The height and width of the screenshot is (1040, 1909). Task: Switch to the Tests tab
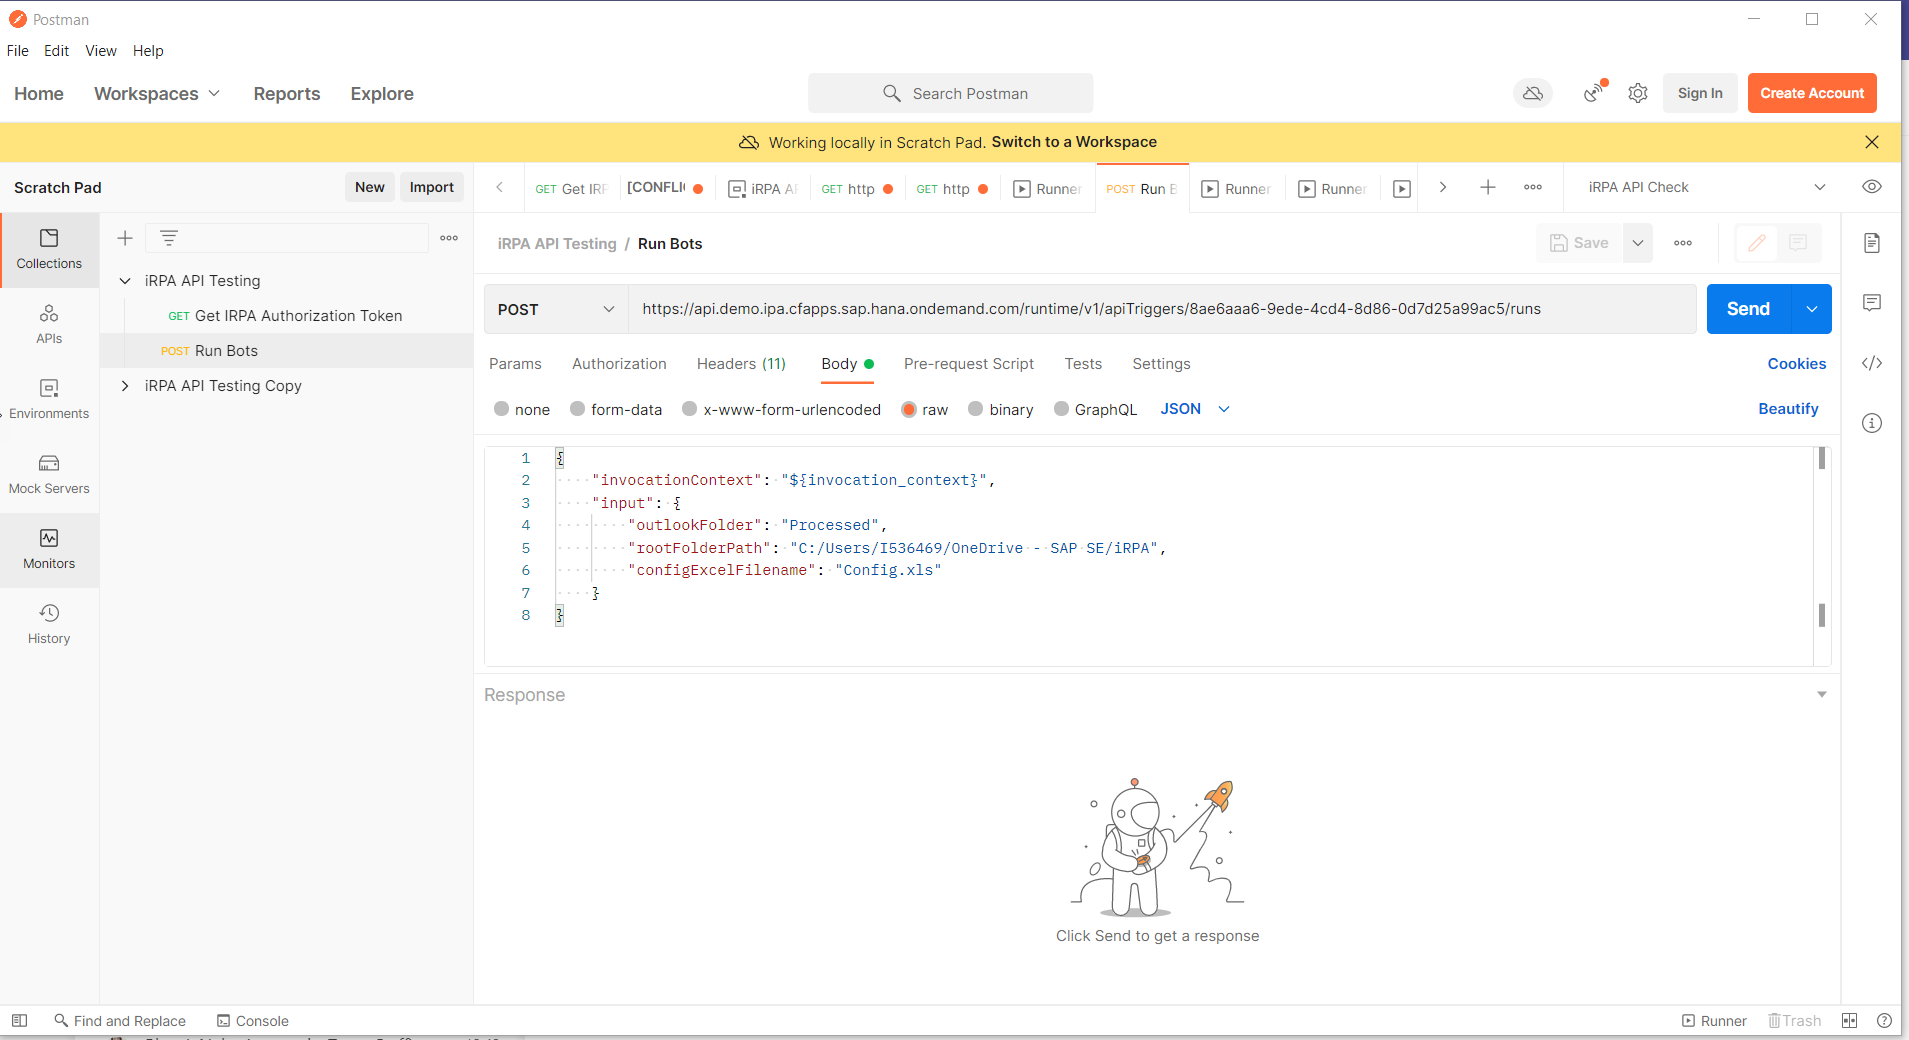1083,364
